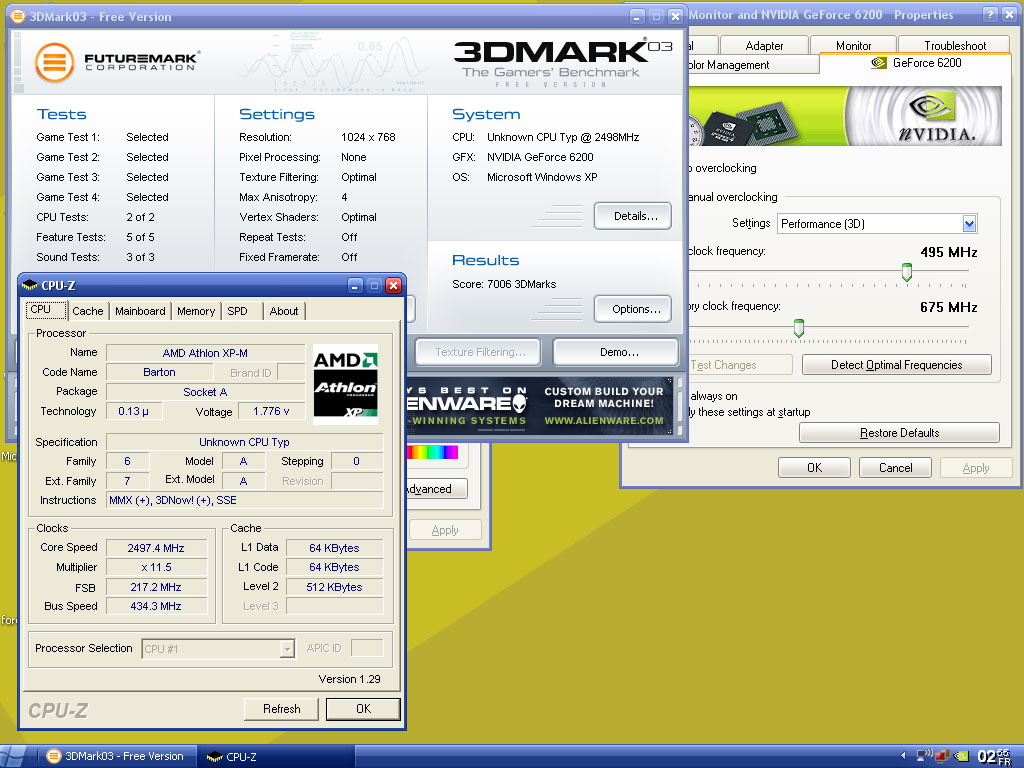Viewport: 1024px width, 768px height.
Task: Click the Alienware advertisement banner
Action: tap(538, 406)
